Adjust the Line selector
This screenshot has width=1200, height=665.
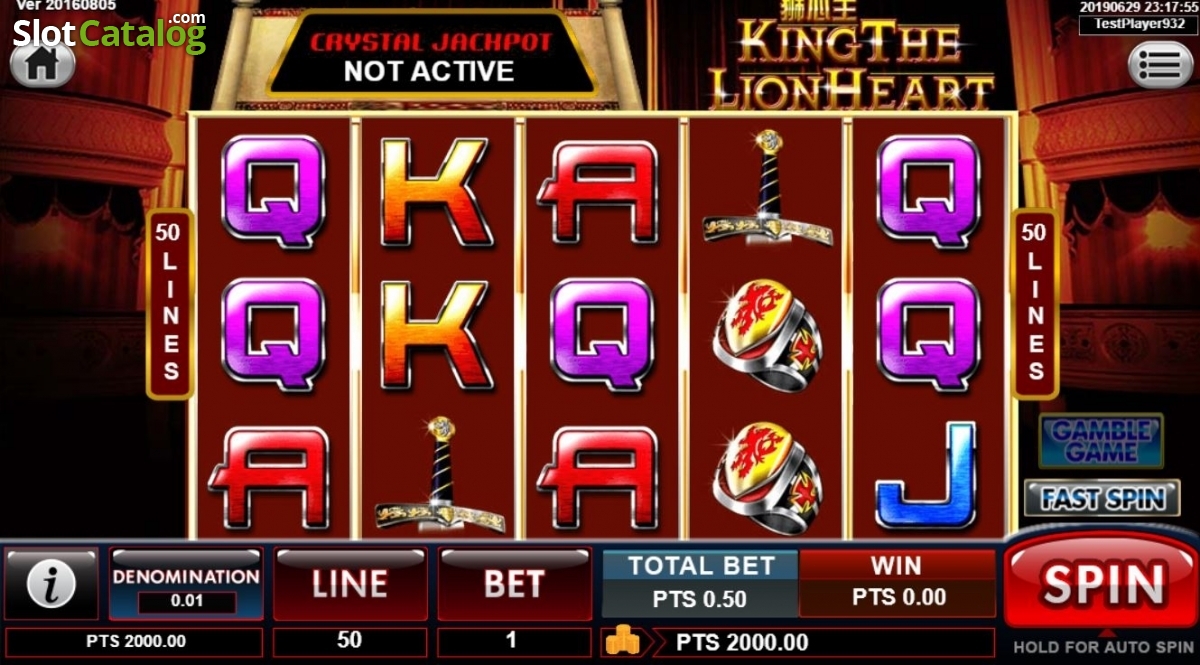coord(349,584)
